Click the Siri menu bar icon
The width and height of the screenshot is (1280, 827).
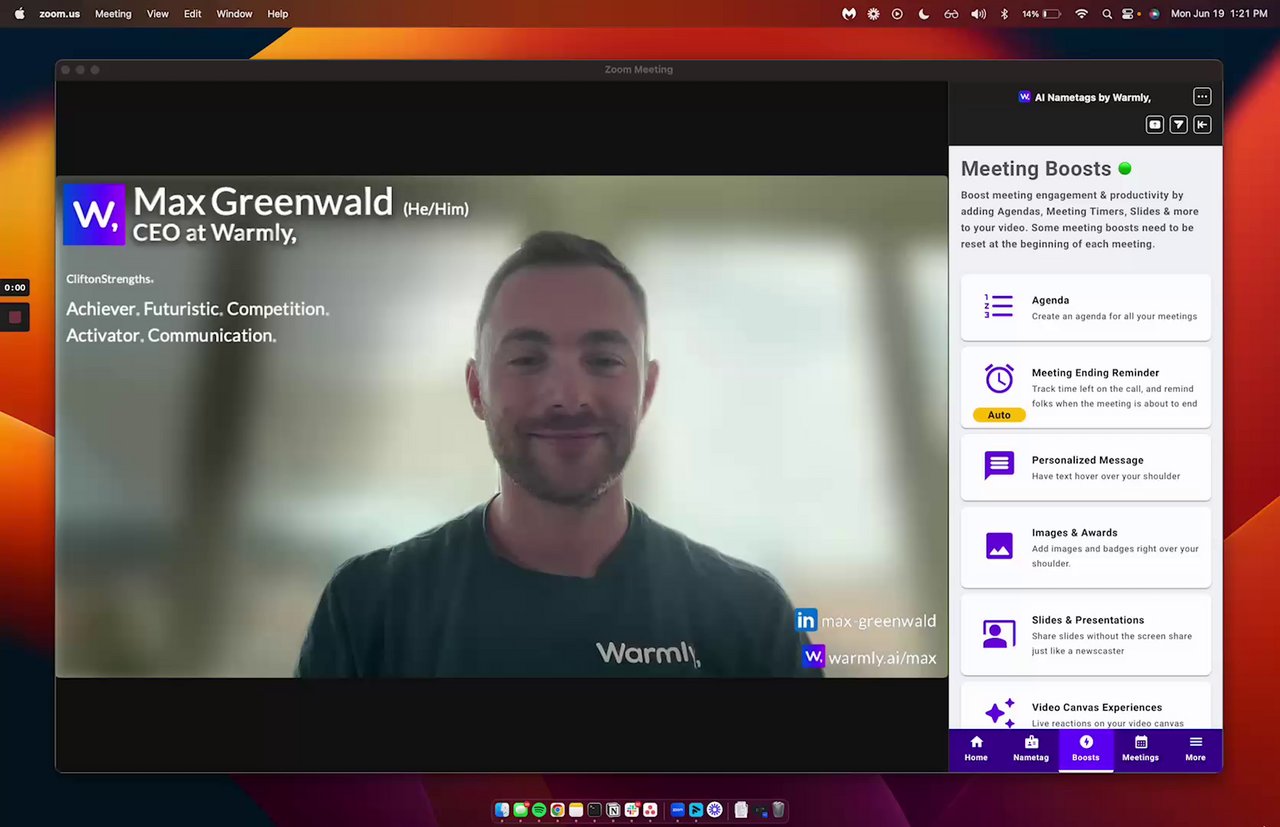(1154, 14)
